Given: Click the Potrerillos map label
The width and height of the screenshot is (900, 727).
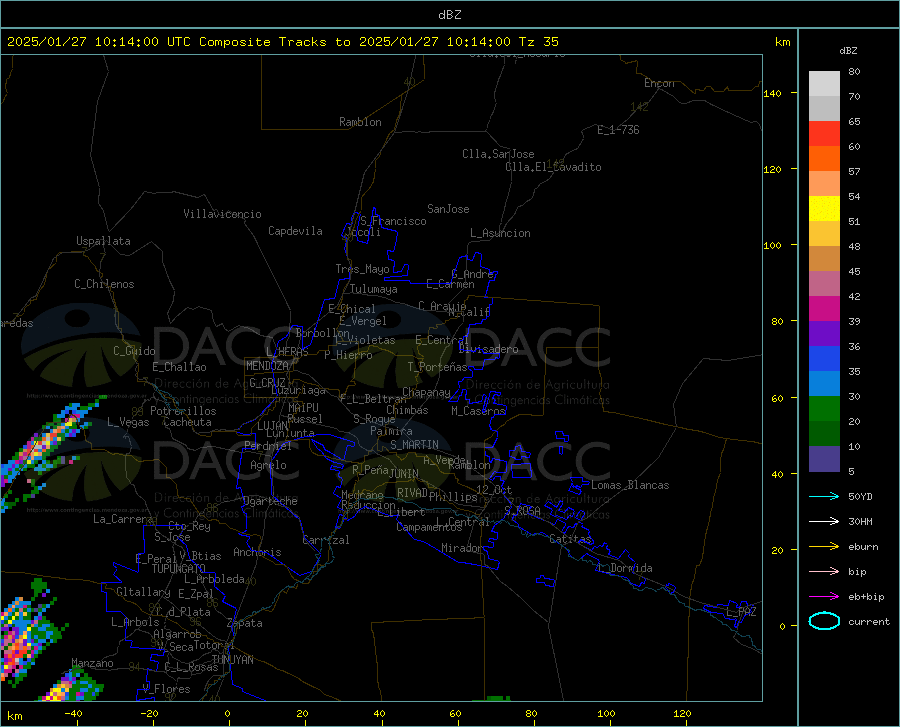Looking at the screenshot, I should pyautogui.click(x=183, y=411).
